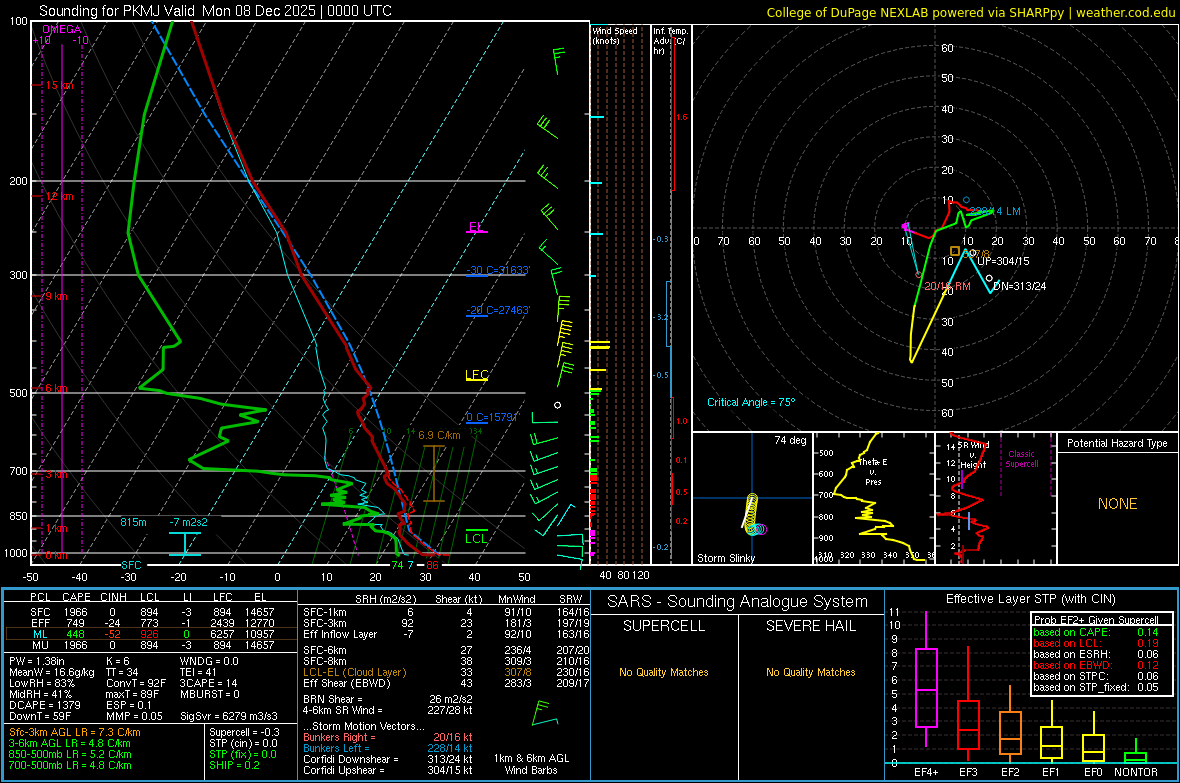The width and height of the screenshot is (1180, 783).
Task: Click the 'Bunkers Right = 20/16 kt' line
Action: pos(387,737)
